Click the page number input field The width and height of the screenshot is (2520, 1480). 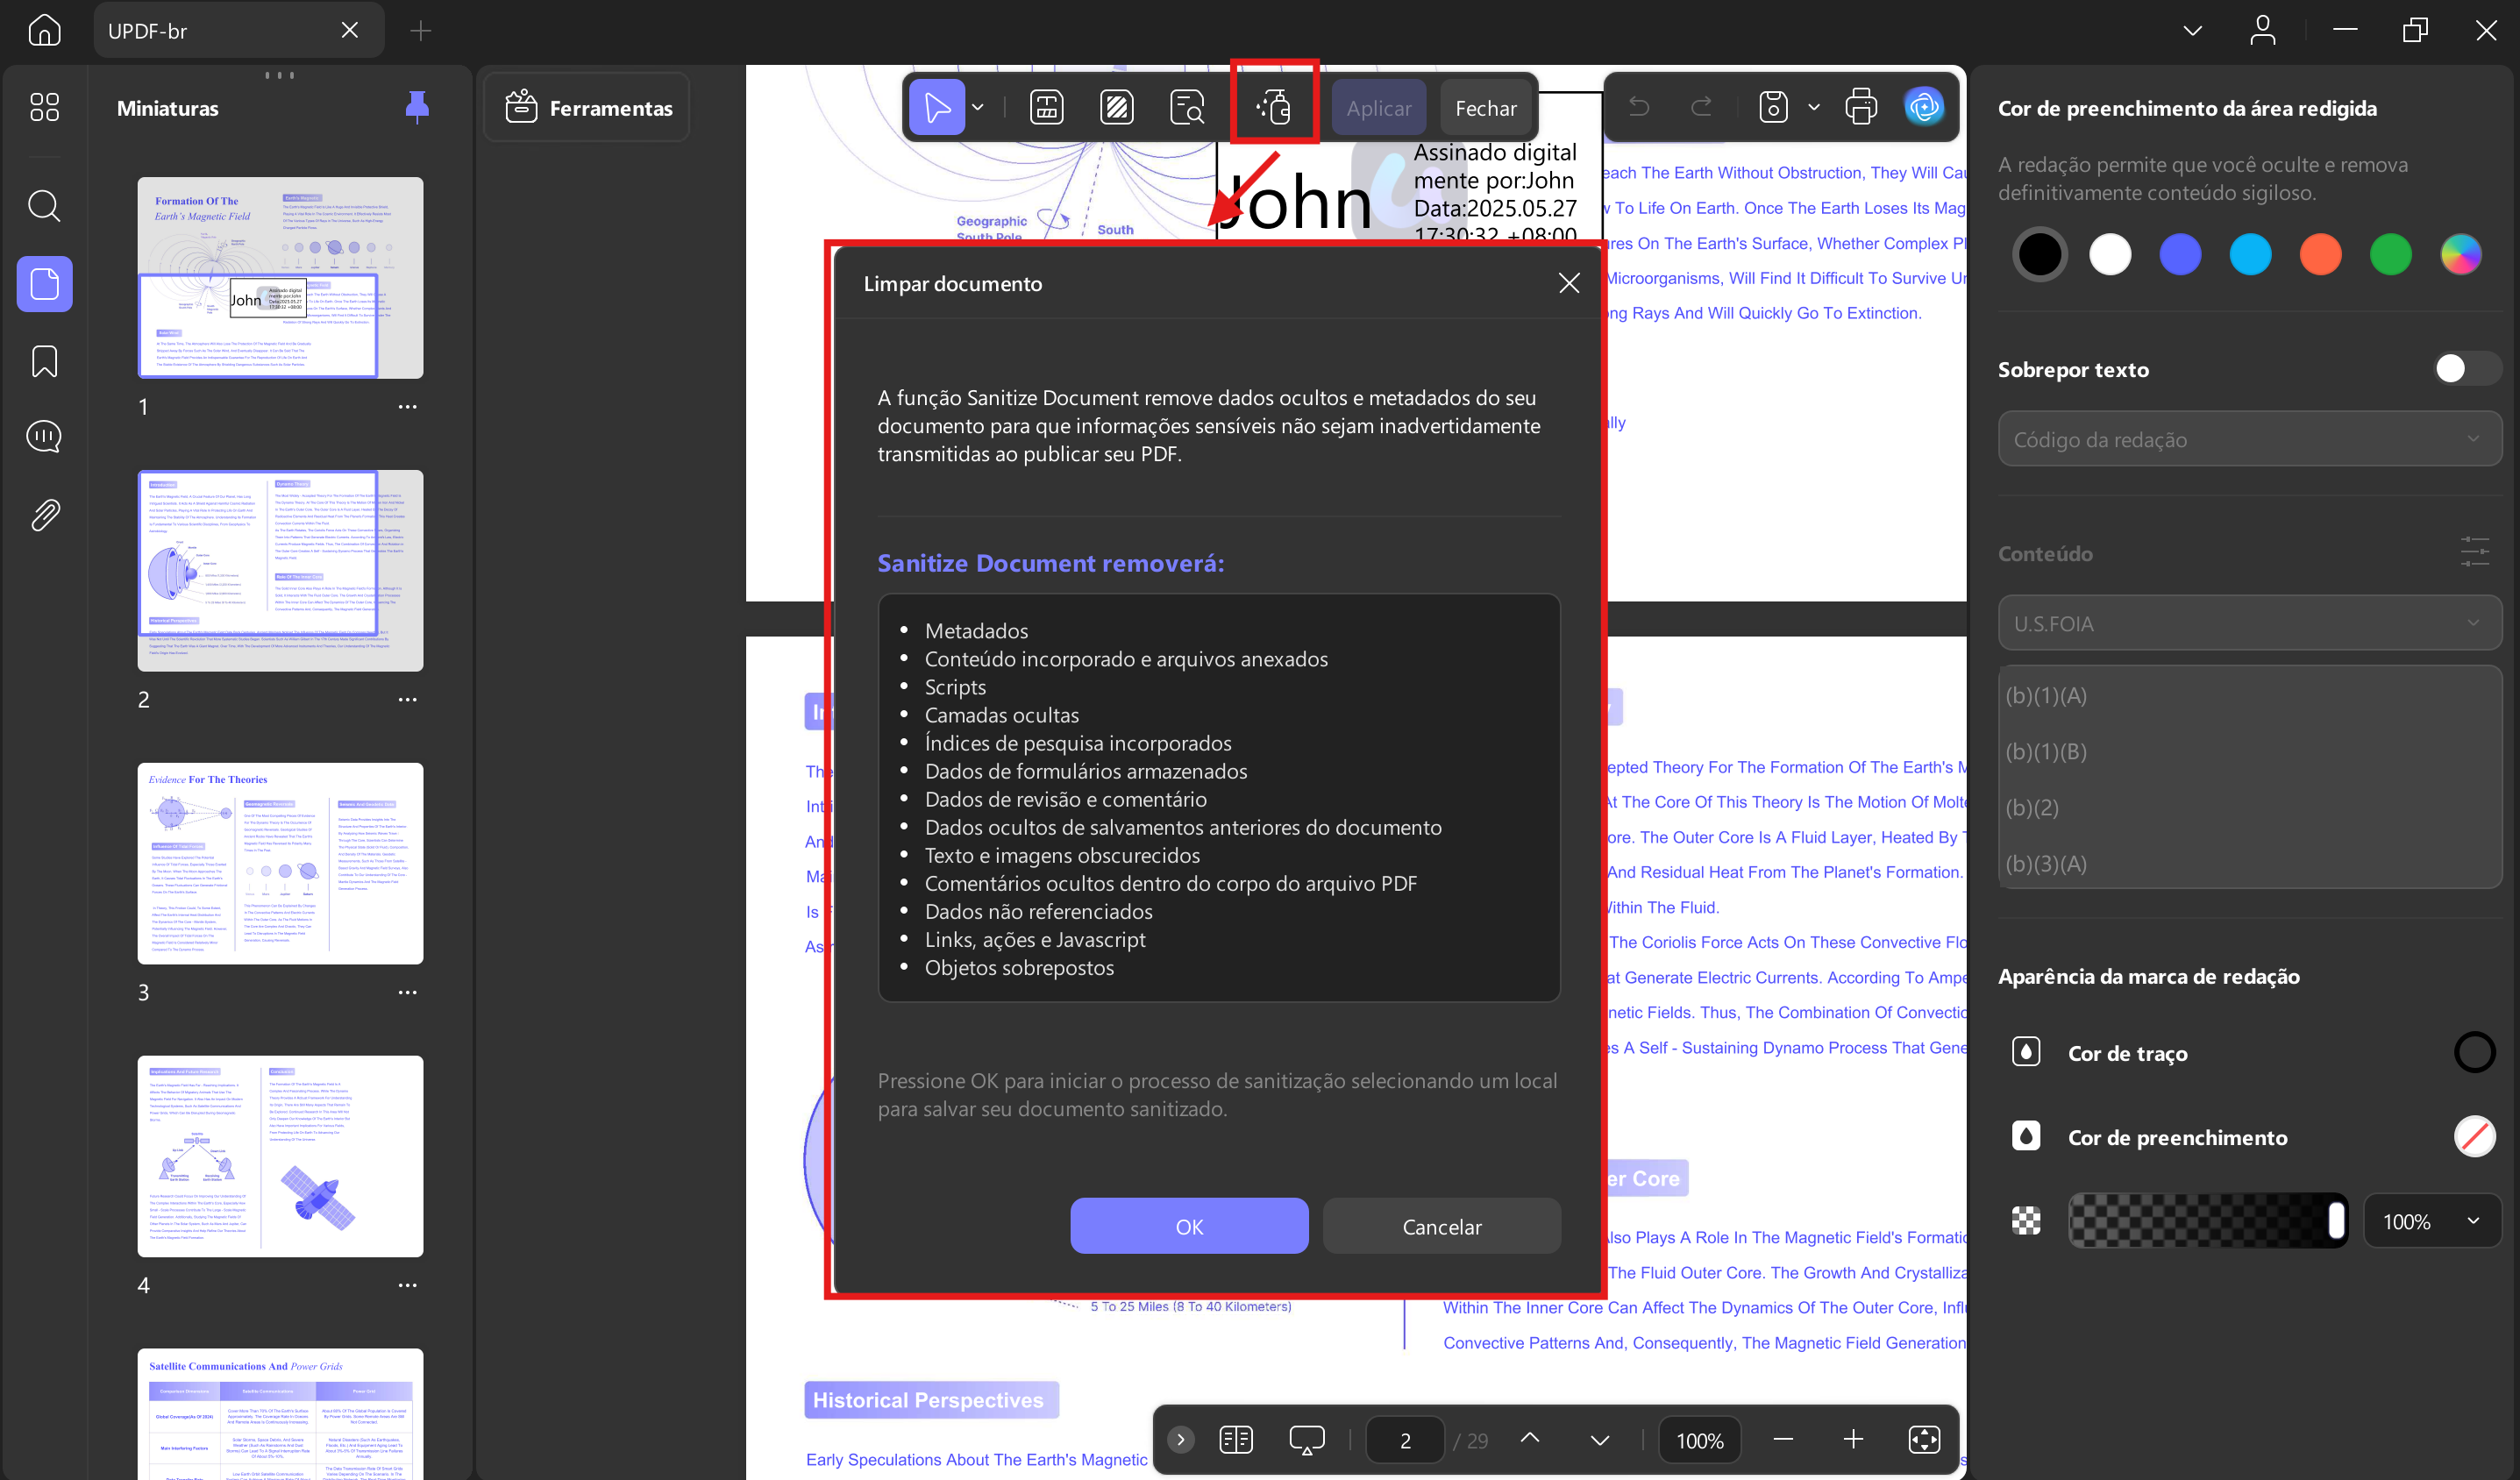tap(1405, 1439)
